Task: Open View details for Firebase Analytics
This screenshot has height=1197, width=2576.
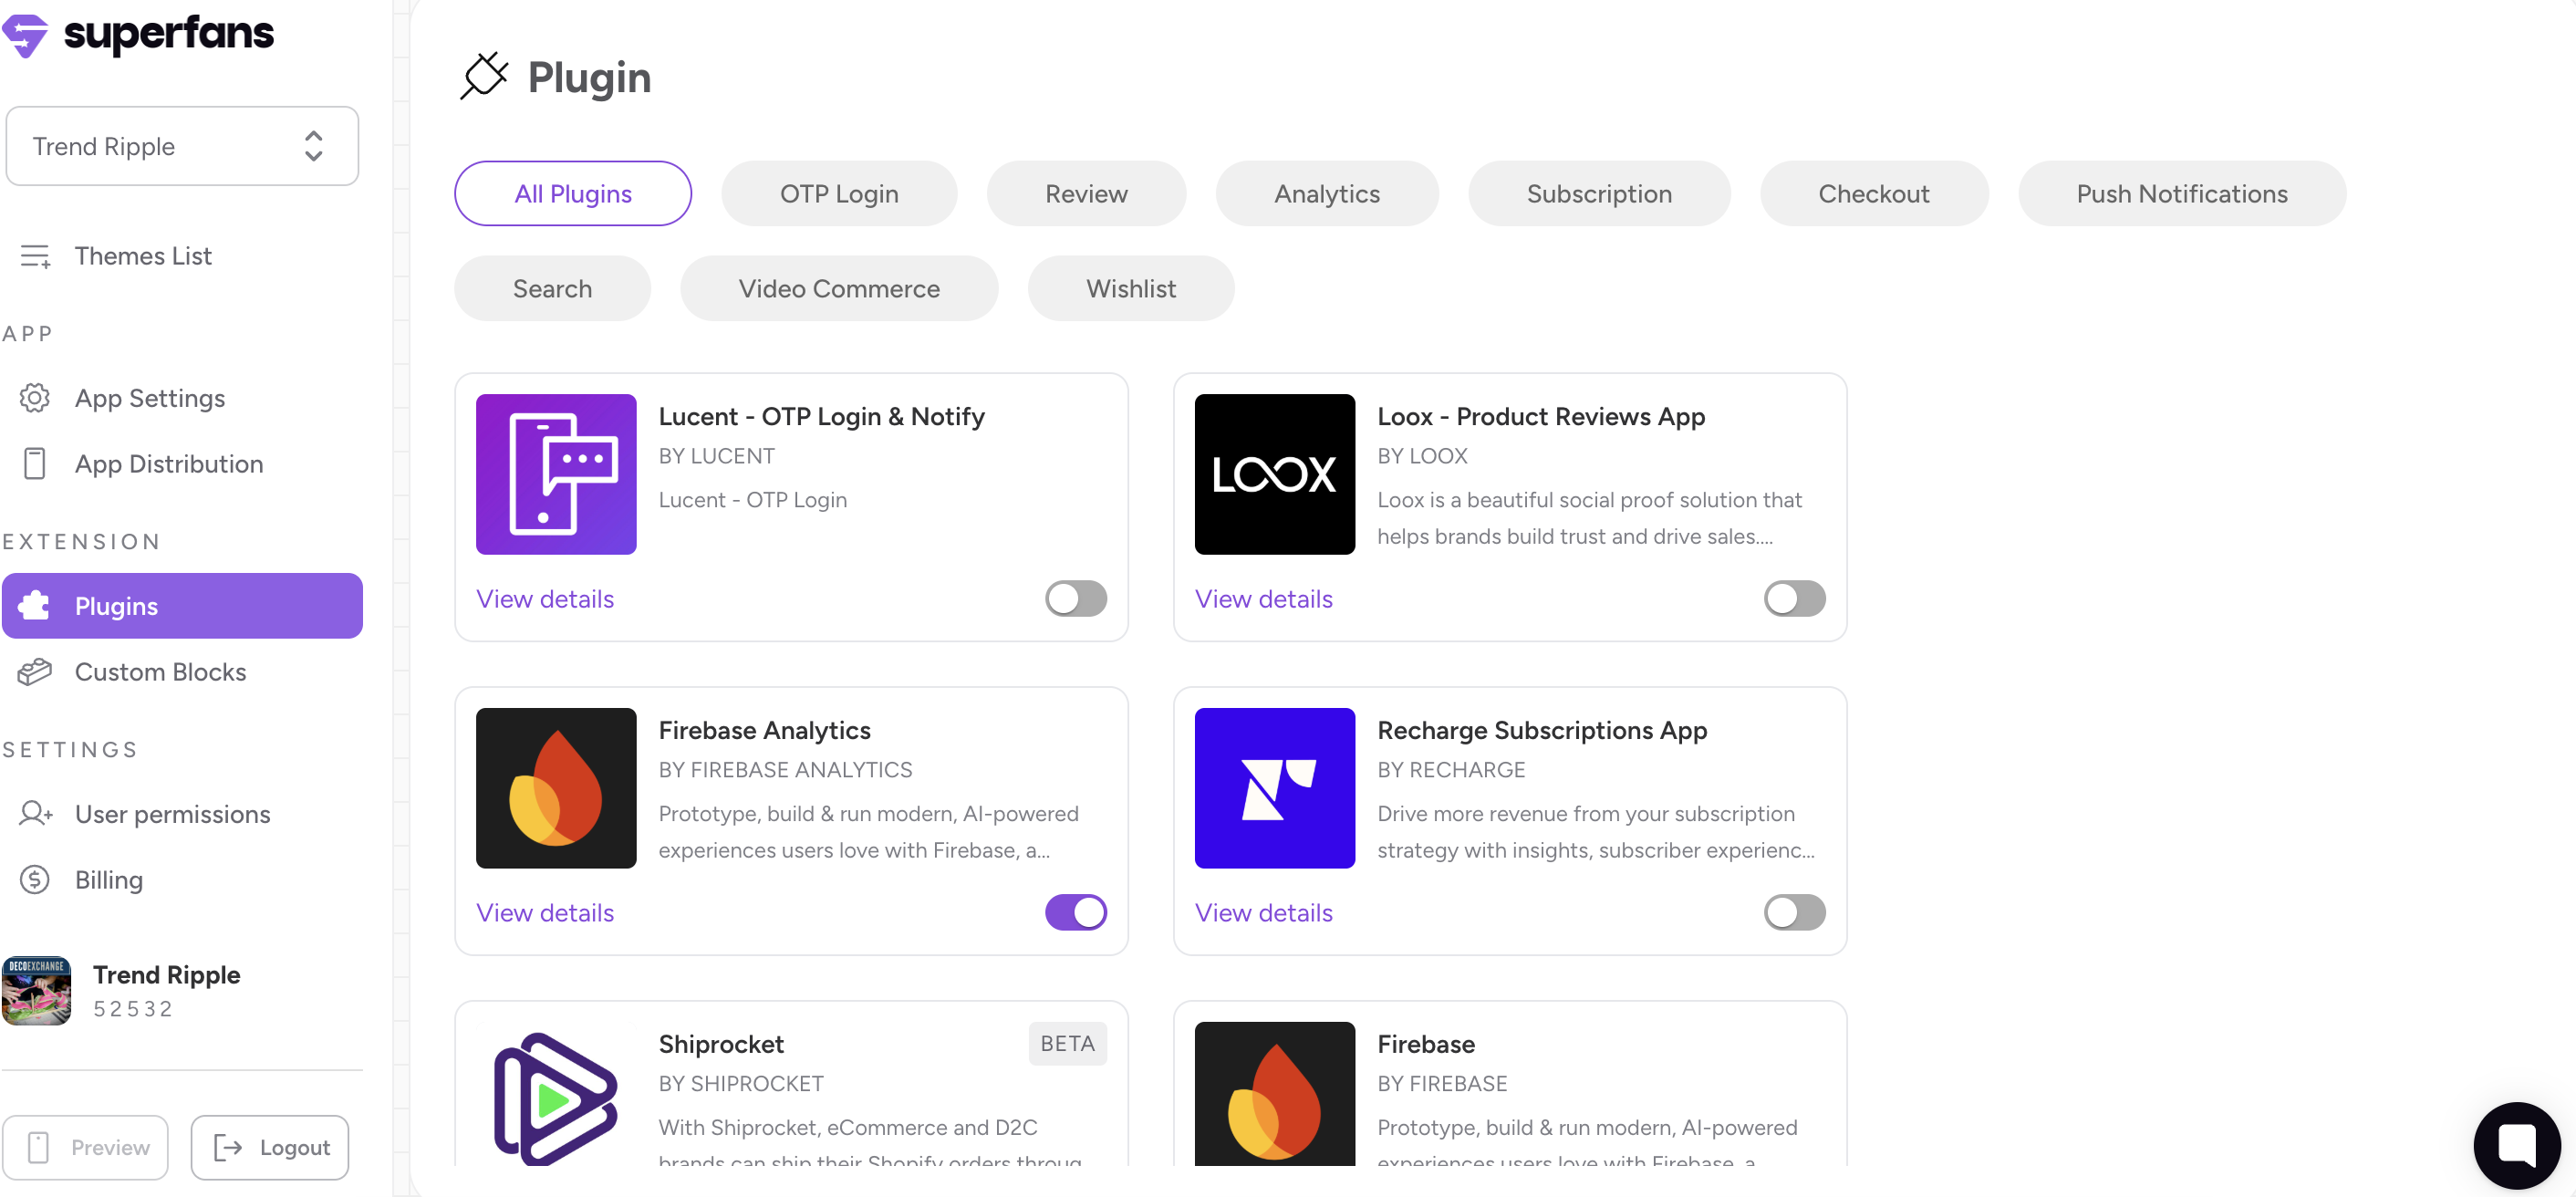Action: [544, 913]
